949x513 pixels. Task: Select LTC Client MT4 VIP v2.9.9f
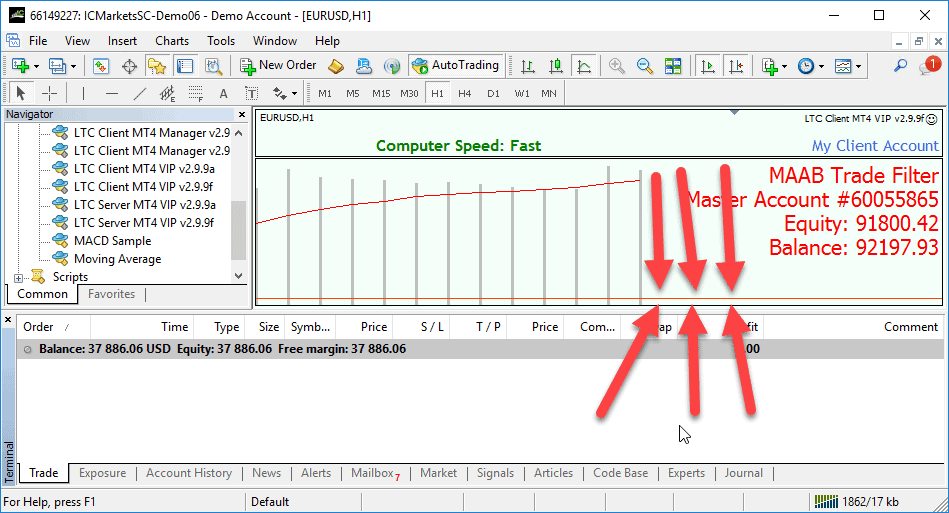point(143,186)
